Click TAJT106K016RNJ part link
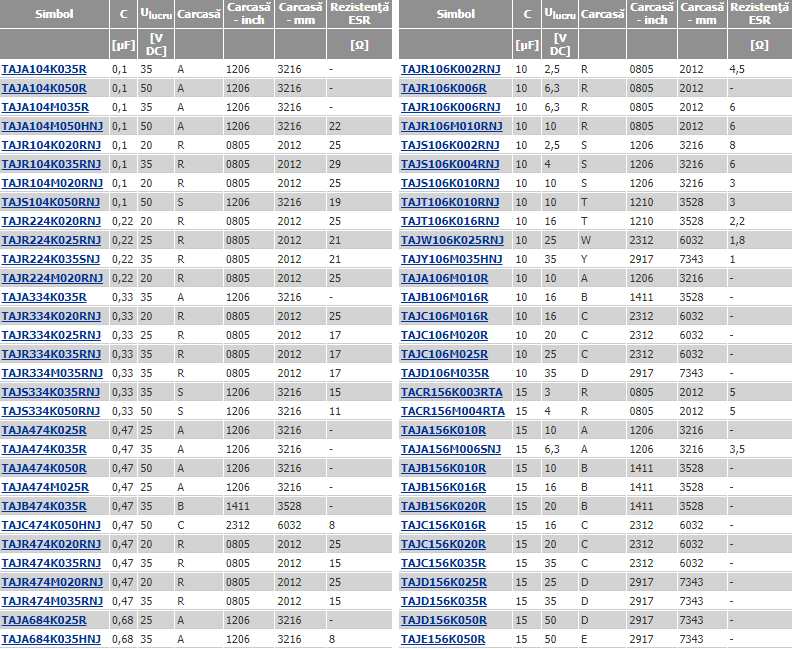This screenshot has width=792, height=649. (x=450, y=221)
